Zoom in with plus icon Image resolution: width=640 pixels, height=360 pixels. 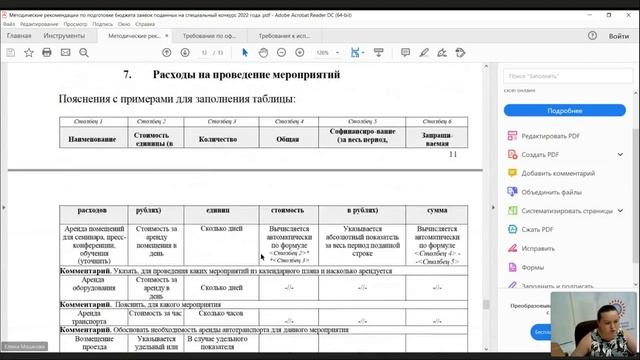pos(300,53)
